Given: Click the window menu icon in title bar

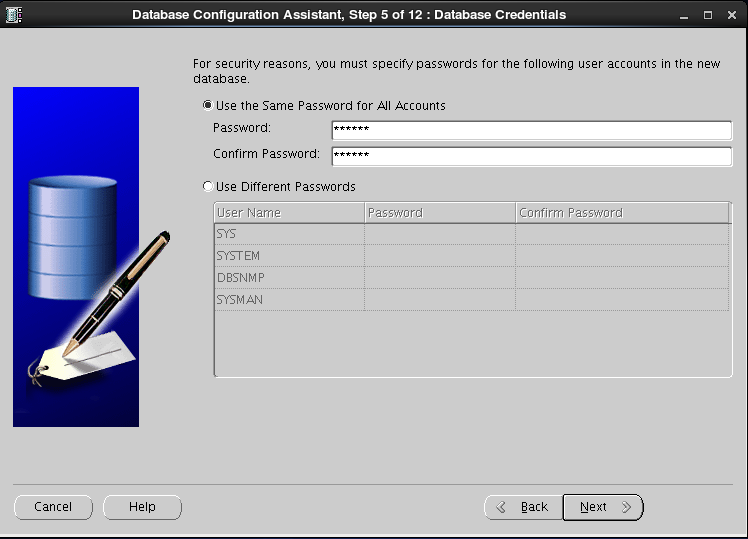Looking at the screenshot, I should (x=14, y=15).
